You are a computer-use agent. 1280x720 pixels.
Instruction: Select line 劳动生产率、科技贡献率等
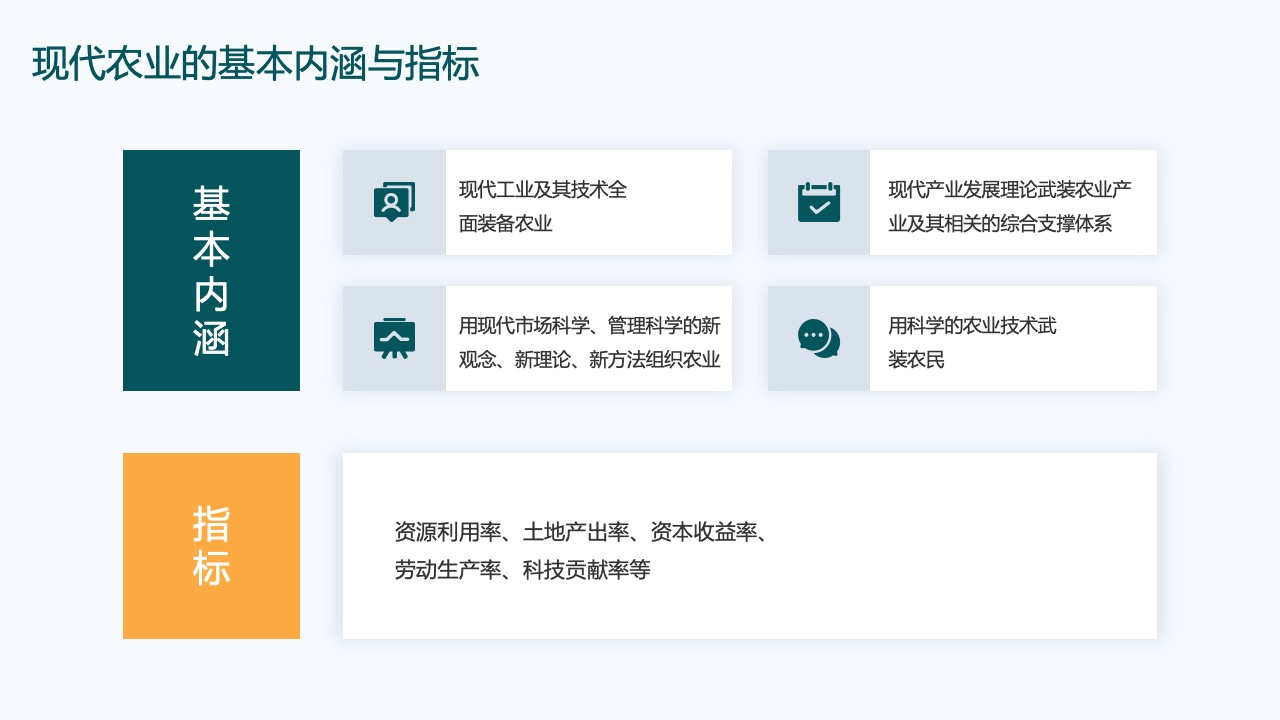click(x=523, y=570)
